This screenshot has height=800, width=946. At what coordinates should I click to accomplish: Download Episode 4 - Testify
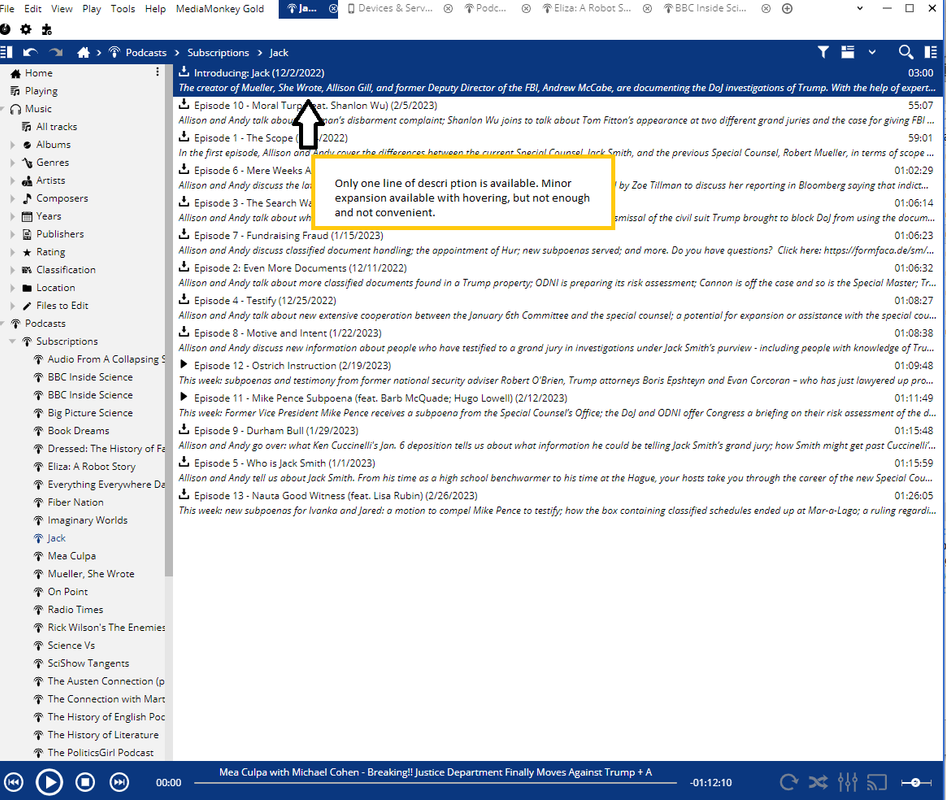(x=184, y=300)
